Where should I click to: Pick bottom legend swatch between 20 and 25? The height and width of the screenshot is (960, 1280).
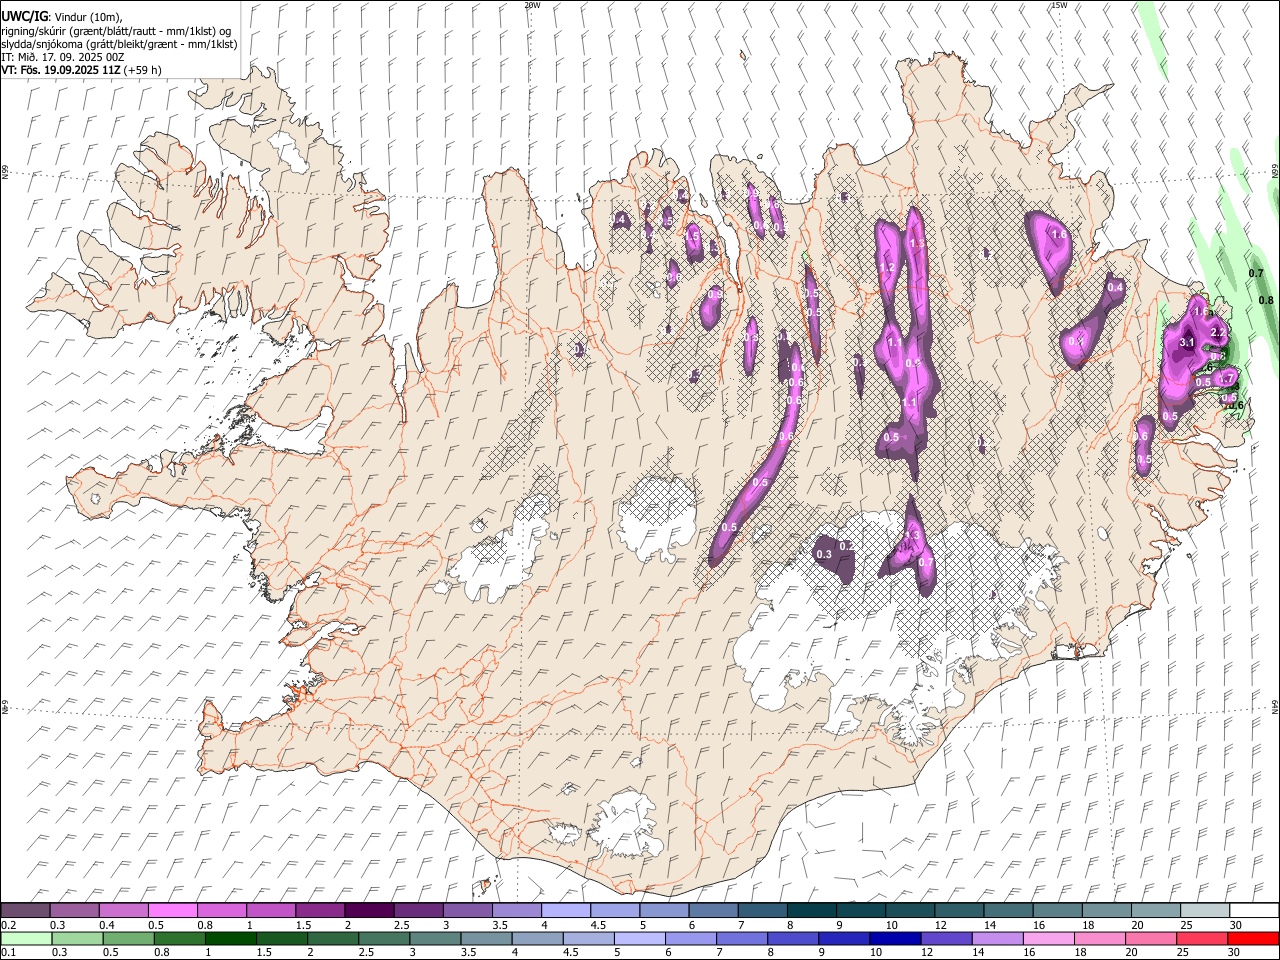[1150, 938]
